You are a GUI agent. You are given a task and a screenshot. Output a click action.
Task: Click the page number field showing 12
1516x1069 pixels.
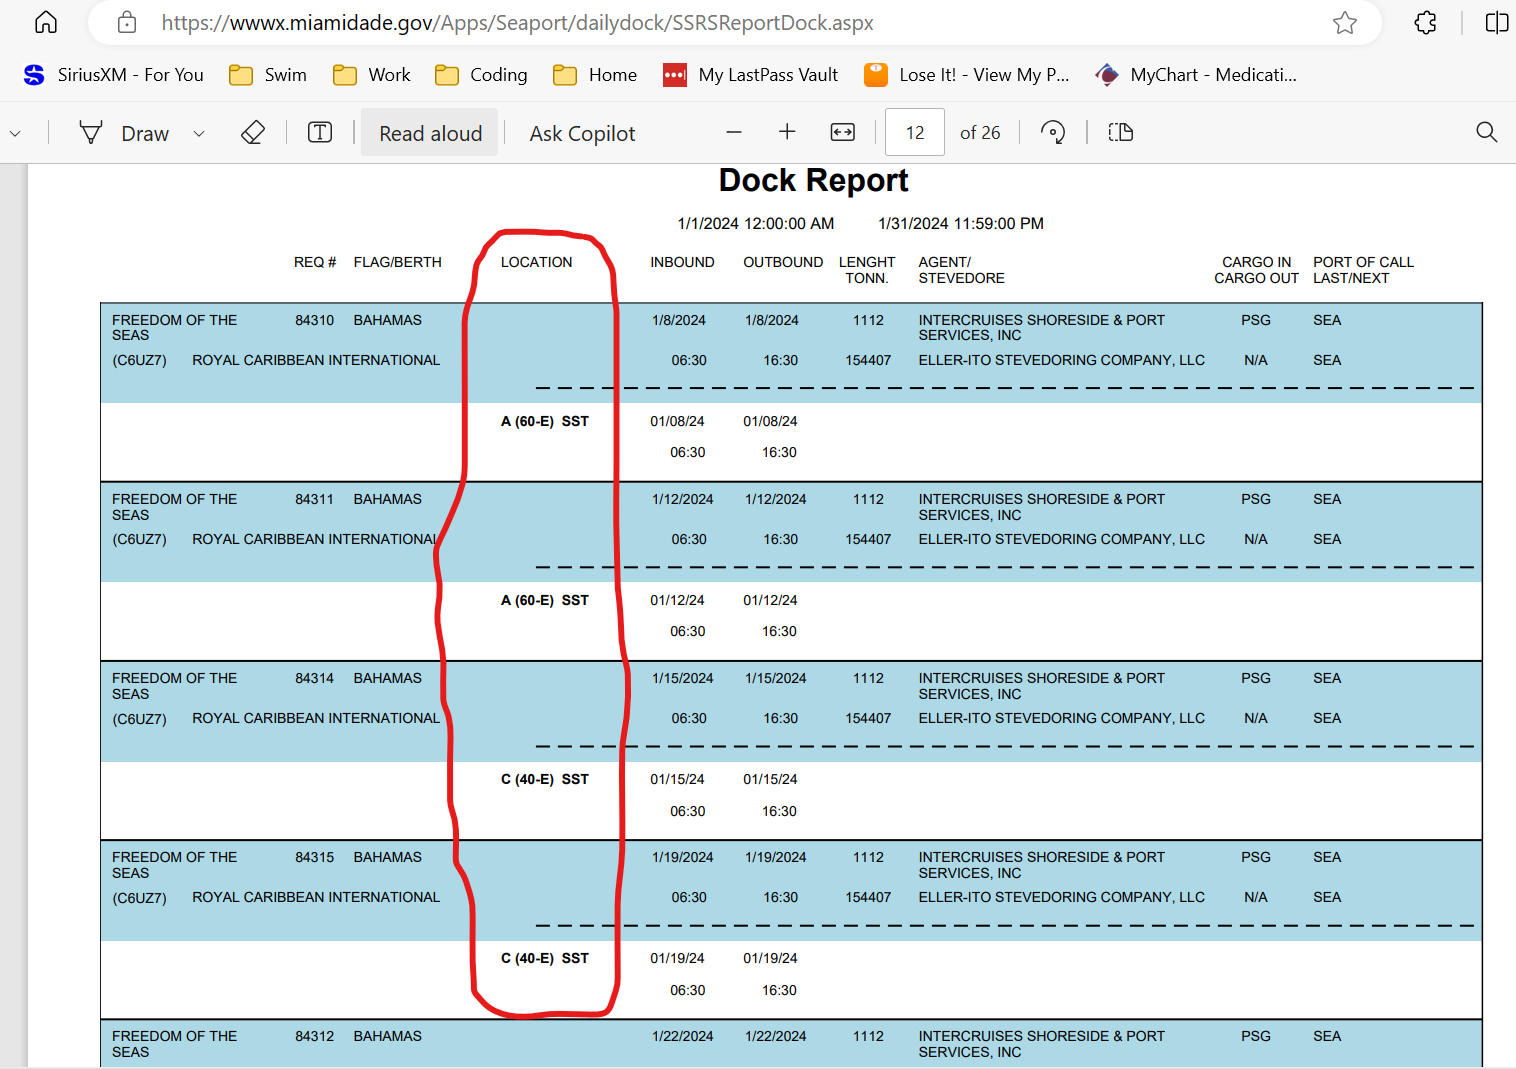tap(913, 131)
